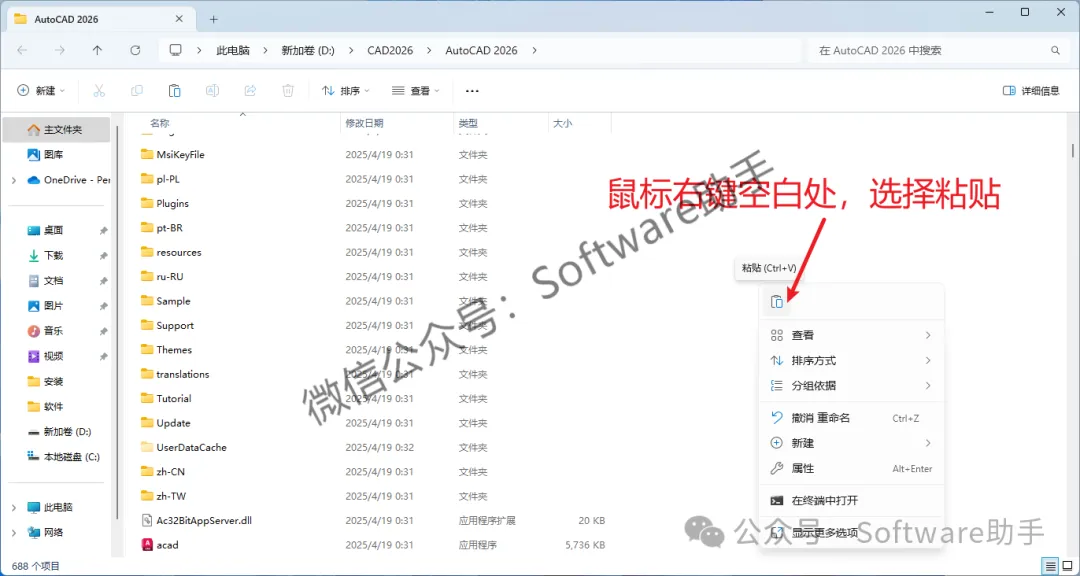Choose 在终端中打开 in context menu
1080x576 pixels.
(x=851, y=501)
